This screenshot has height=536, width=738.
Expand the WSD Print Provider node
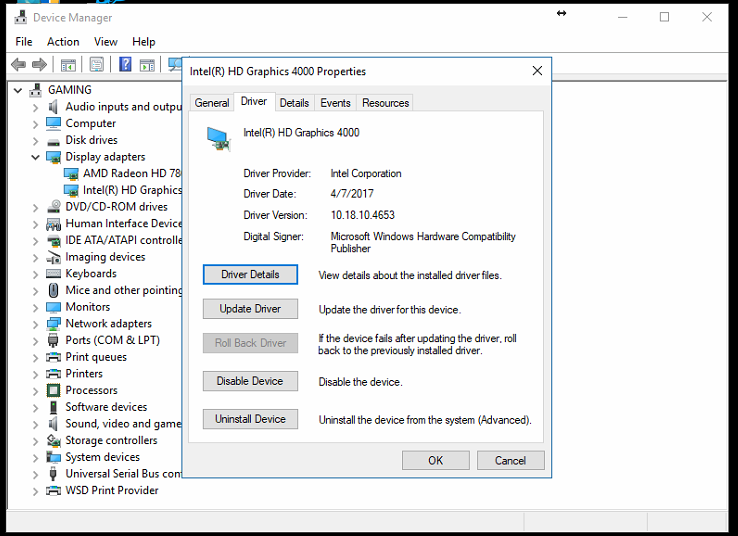[36, 491]
